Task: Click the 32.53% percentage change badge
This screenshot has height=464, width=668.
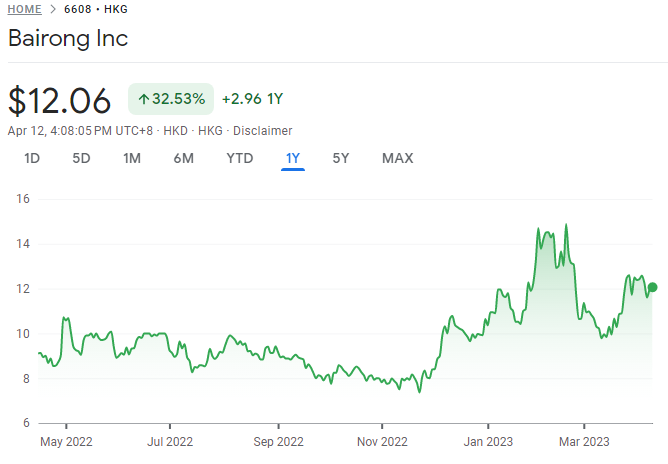Action: tap(171, 99)
